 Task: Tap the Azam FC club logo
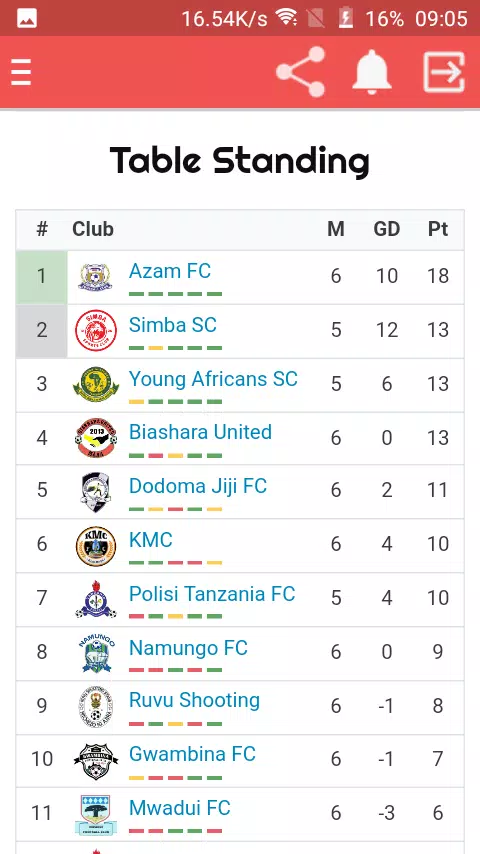coord(95,277)
